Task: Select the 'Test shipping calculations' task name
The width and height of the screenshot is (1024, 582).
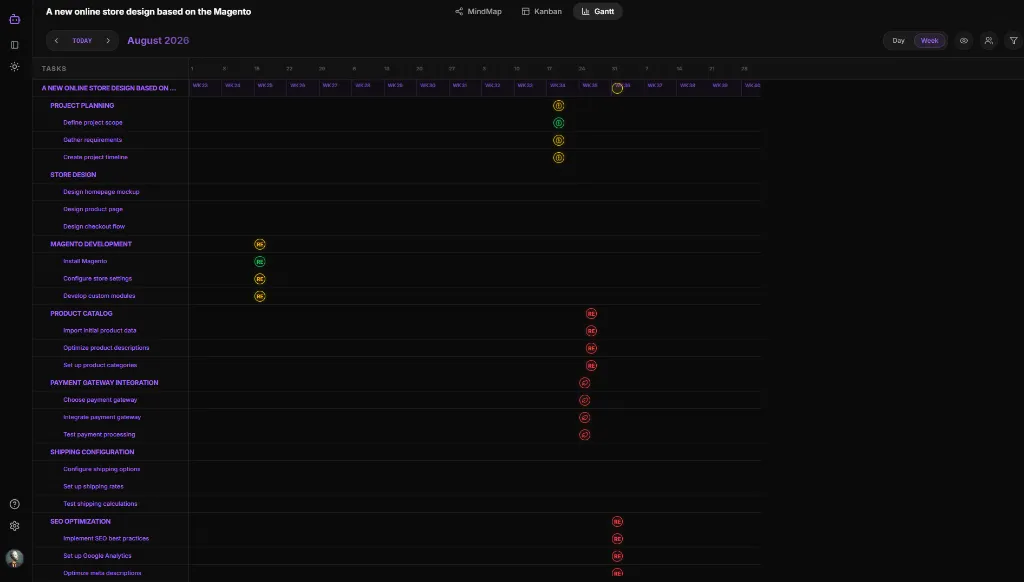Action: click(100, 504)
